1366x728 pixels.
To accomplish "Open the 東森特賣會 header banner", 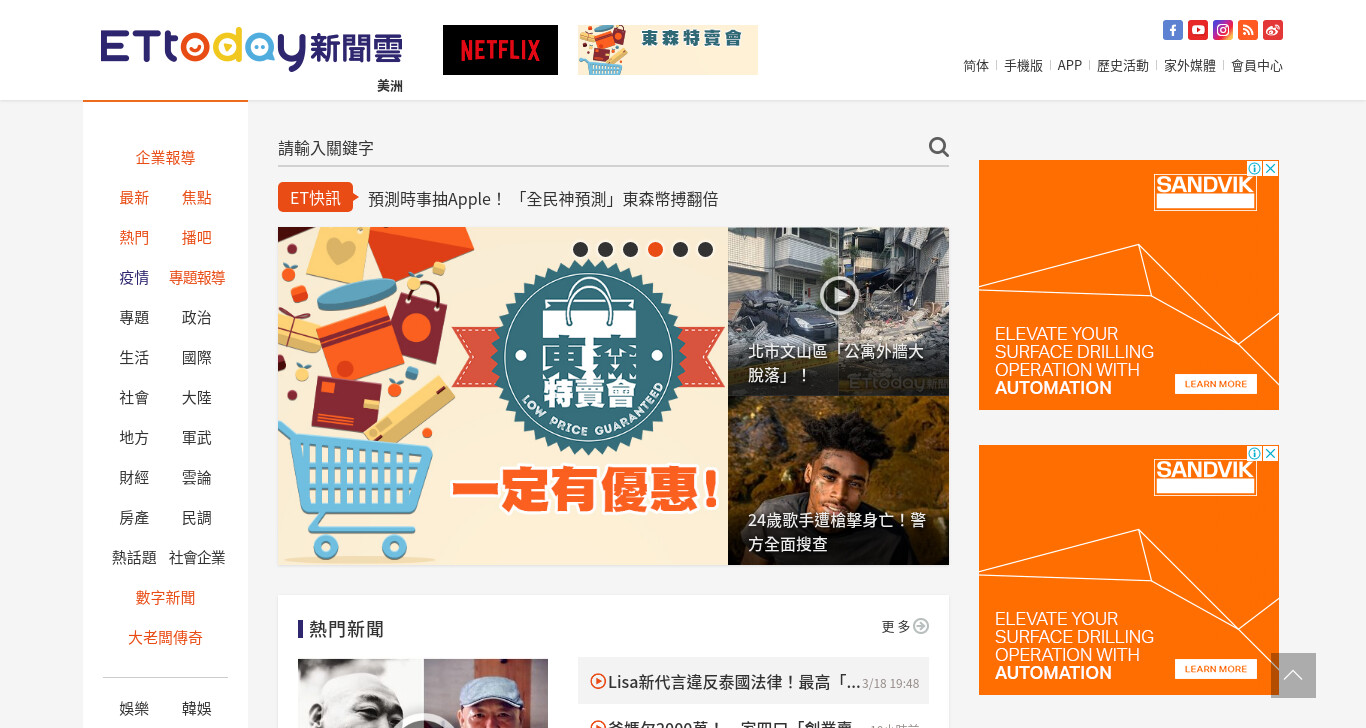I will click(668, 50).
